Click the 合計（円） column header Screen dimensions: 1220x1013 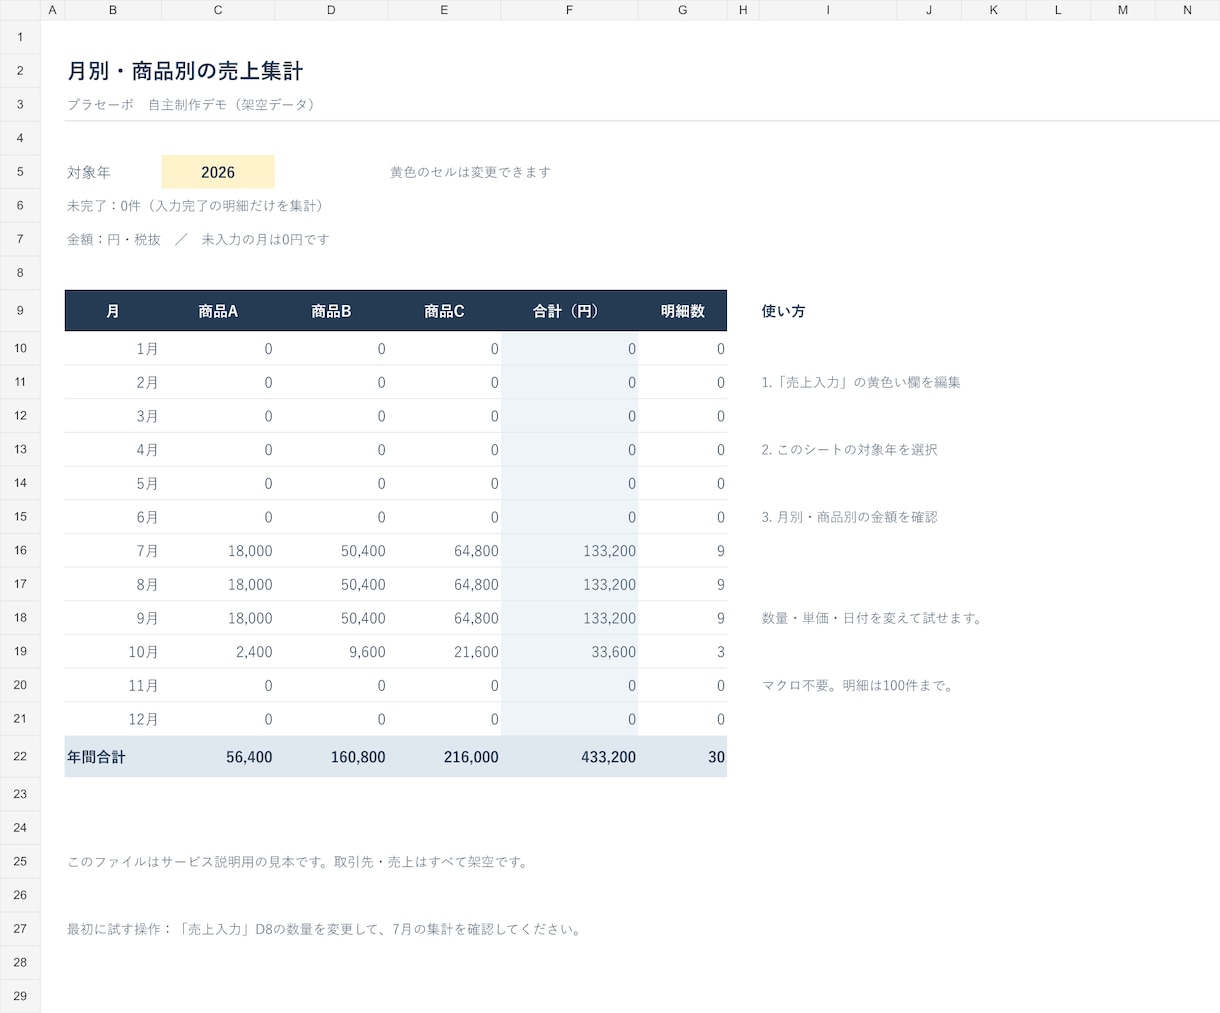[x=569, y=311]
